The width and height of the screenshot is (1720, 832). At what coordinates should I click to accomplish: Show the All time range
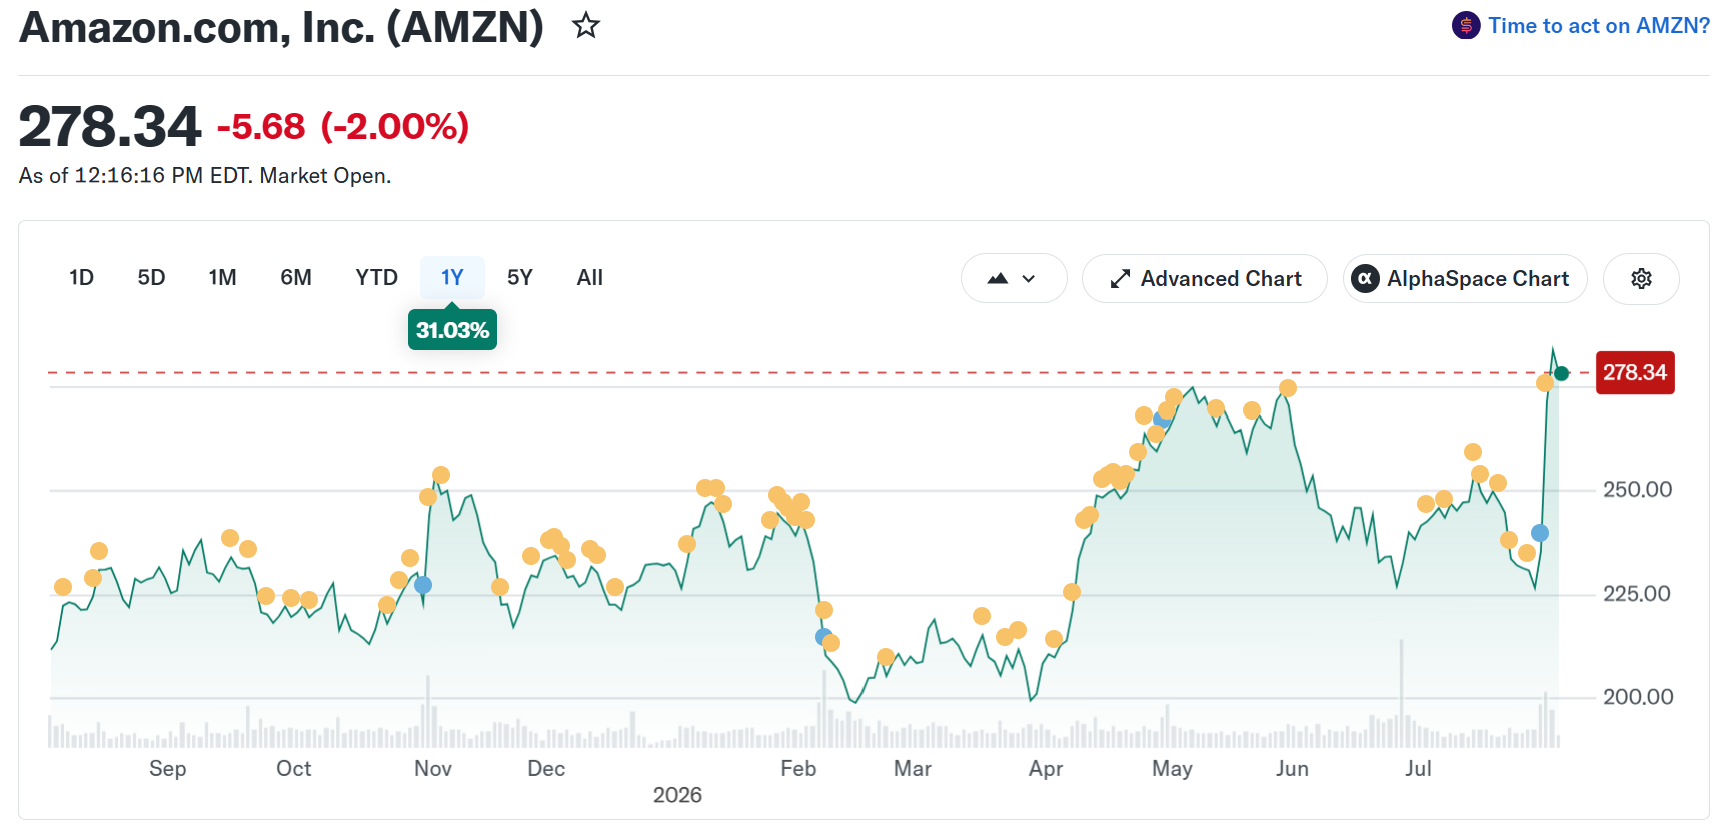pyautogui.click(x=590, y=278)
